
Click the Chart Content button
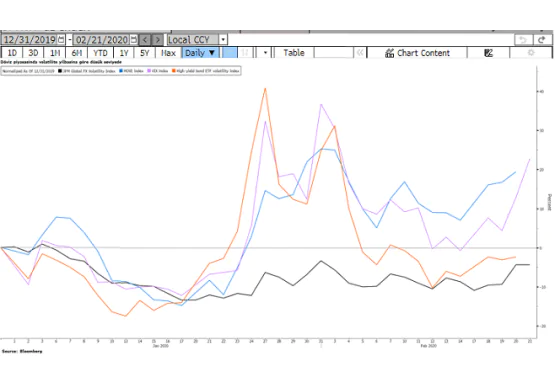pos(417,53)
